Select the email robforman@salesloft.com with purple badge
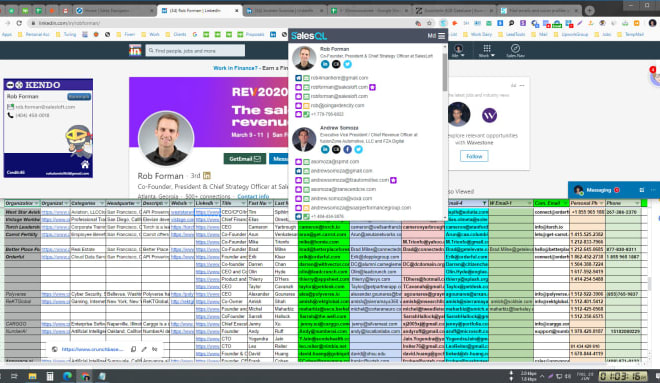Screen dimensions: 660x383 tap(339, 87)
